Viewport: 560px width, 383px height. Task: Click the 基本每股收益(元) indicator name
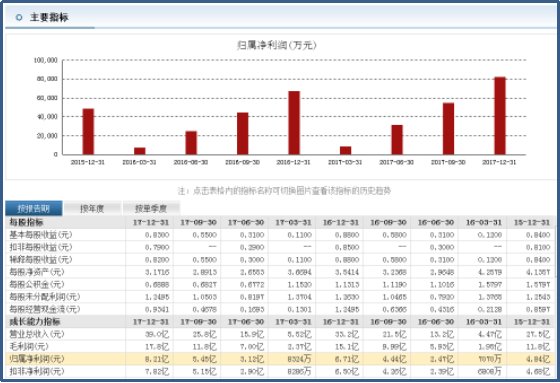click(41, 235)
